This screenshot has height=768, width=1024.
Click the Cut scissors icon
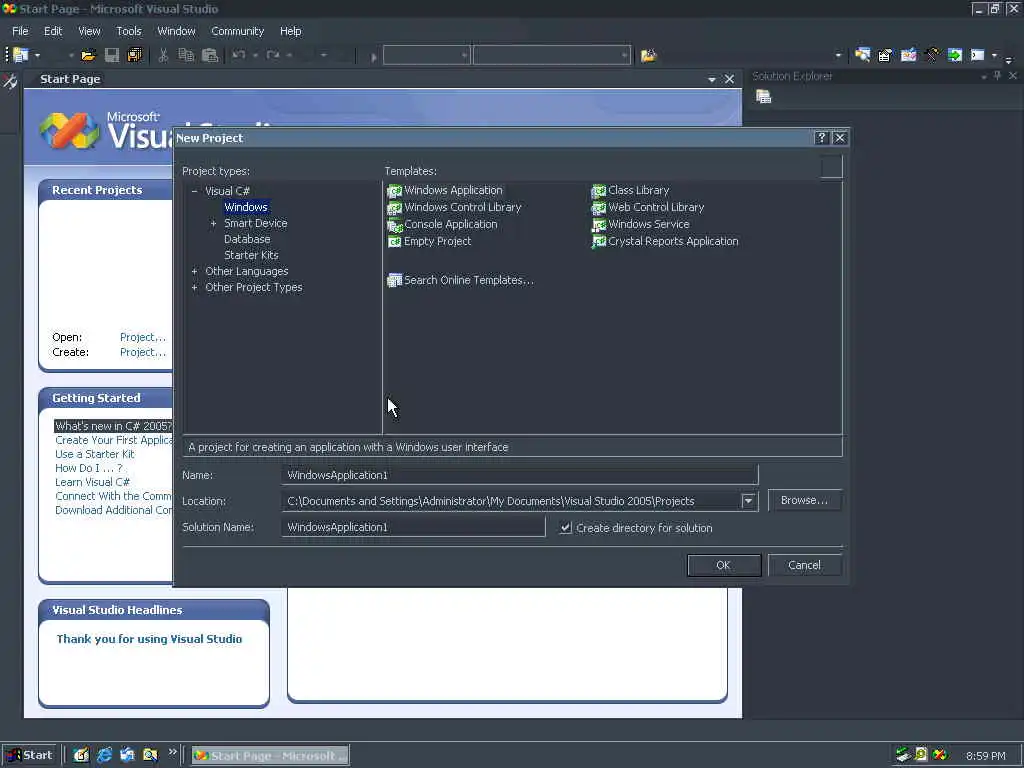click(163, 56)
